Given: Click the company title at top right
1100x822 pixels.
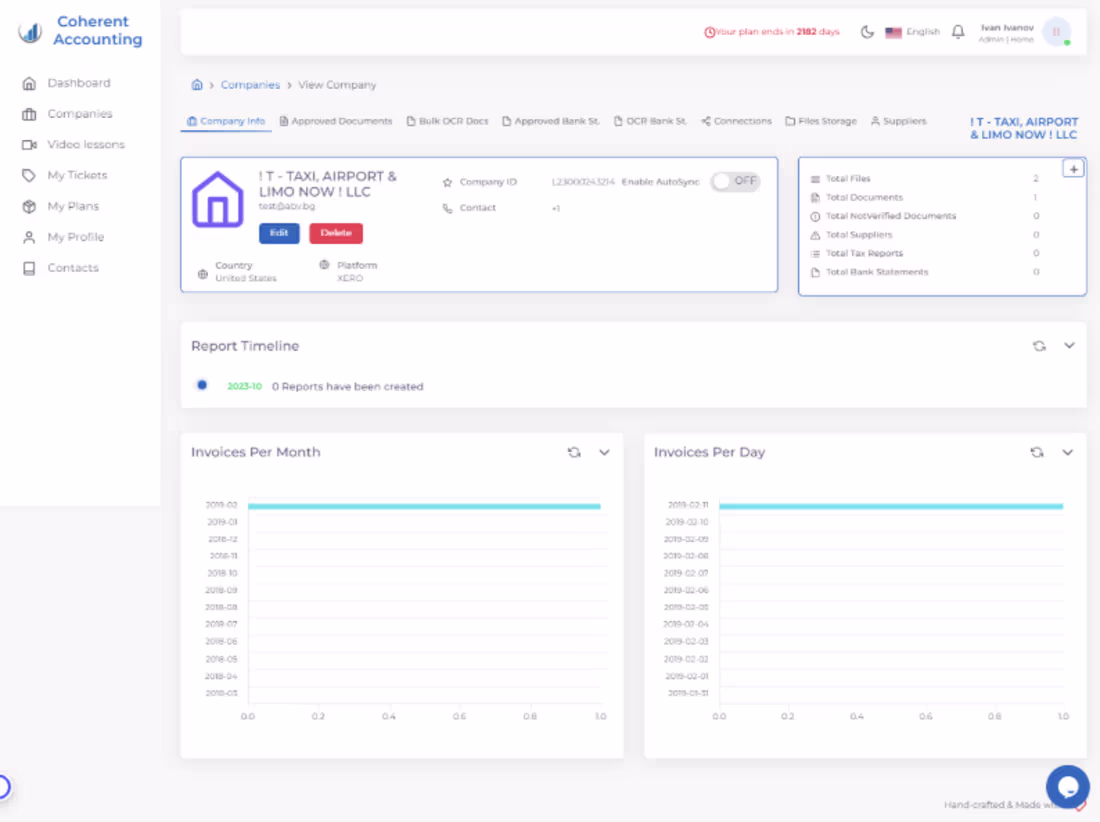Looking at the screenshot, I should (1024, 128).
